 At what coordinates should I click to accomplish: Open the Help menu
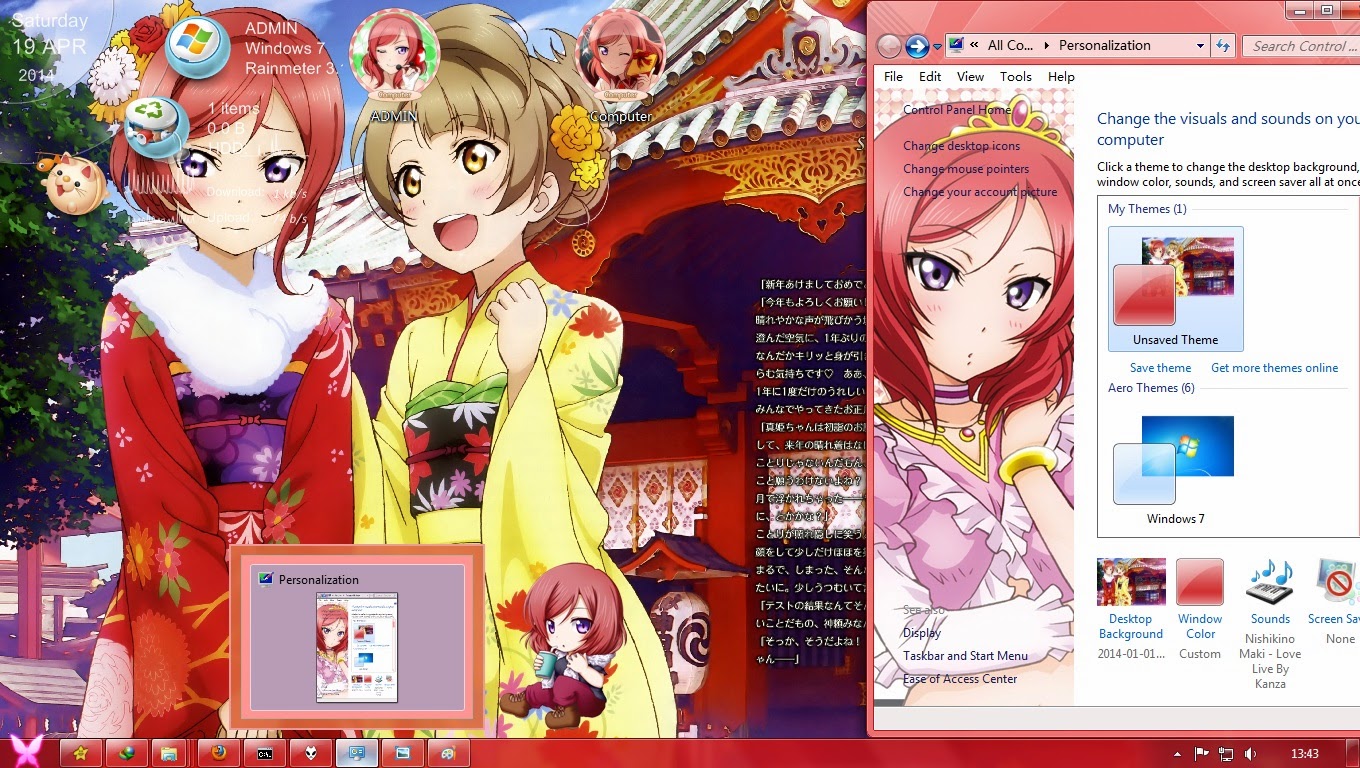(x=1061, y=76)
